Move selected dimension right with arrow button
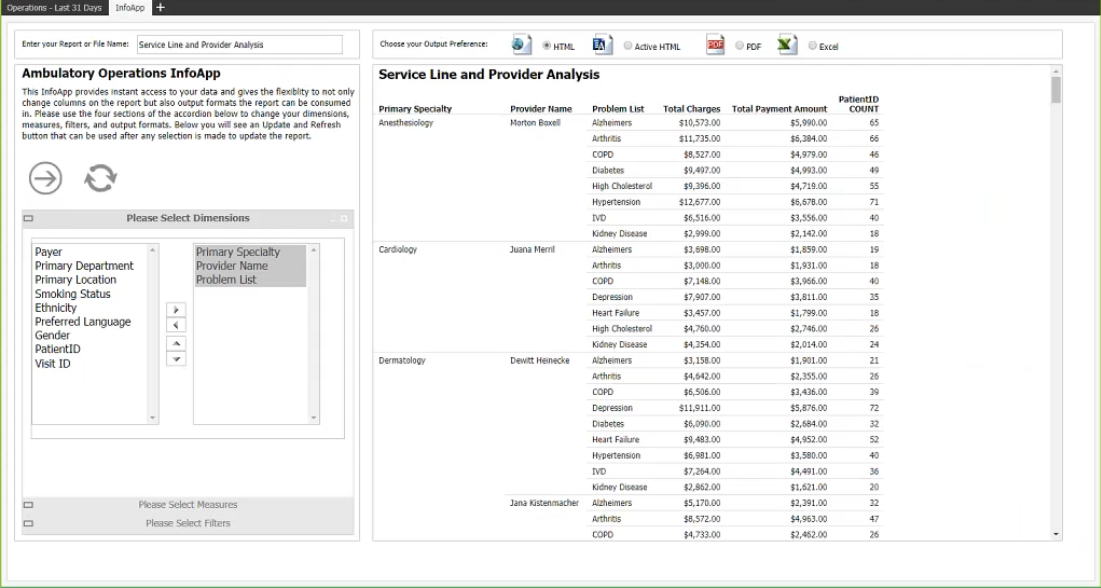This screenshot has width=1101, height=588. coord(176,310)
